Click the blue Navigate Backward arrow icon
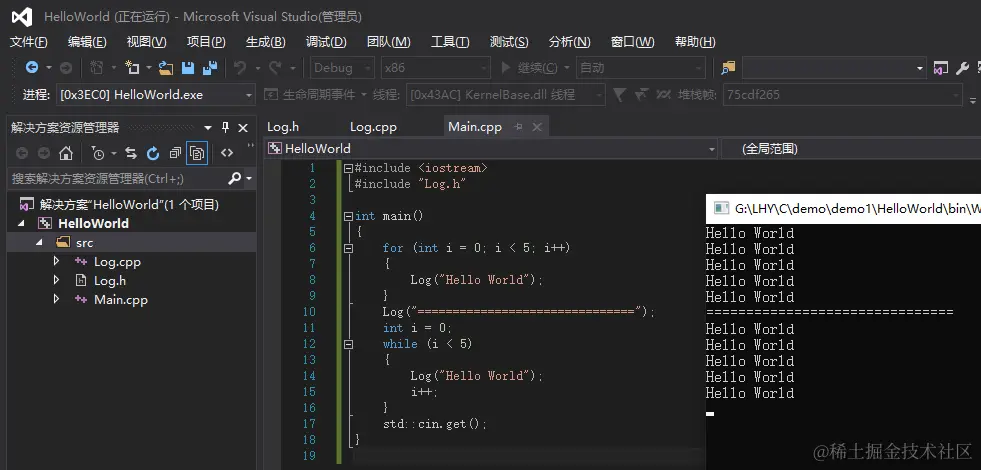Screen dimensions: 981x470 coord(31,68)
